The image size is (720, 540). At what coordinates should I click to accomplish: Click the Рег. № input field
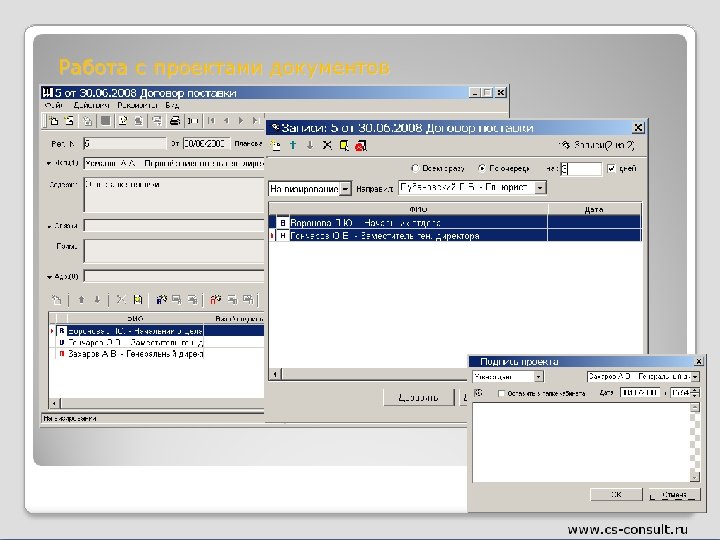pyautogui.click(x=125, y=144)
